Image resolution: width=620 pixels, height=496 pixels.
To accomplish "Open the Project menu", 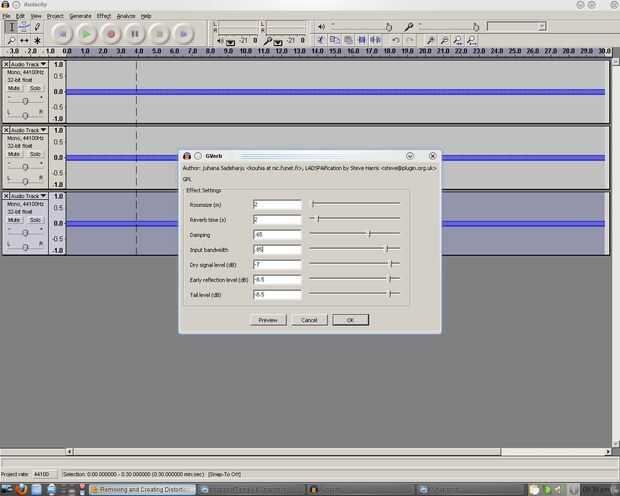I will click(x=55, y=16).
